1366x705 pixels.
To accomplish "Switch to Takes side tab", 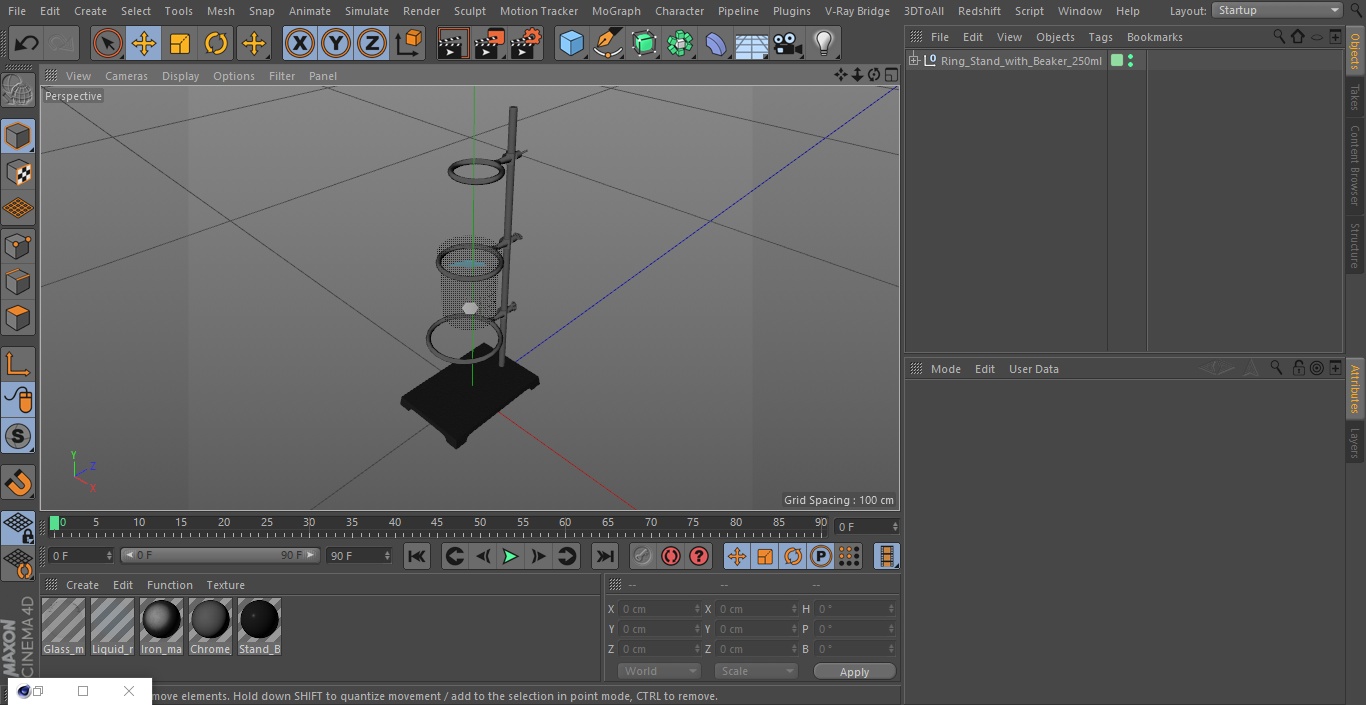I will (x=1355, y=97).
